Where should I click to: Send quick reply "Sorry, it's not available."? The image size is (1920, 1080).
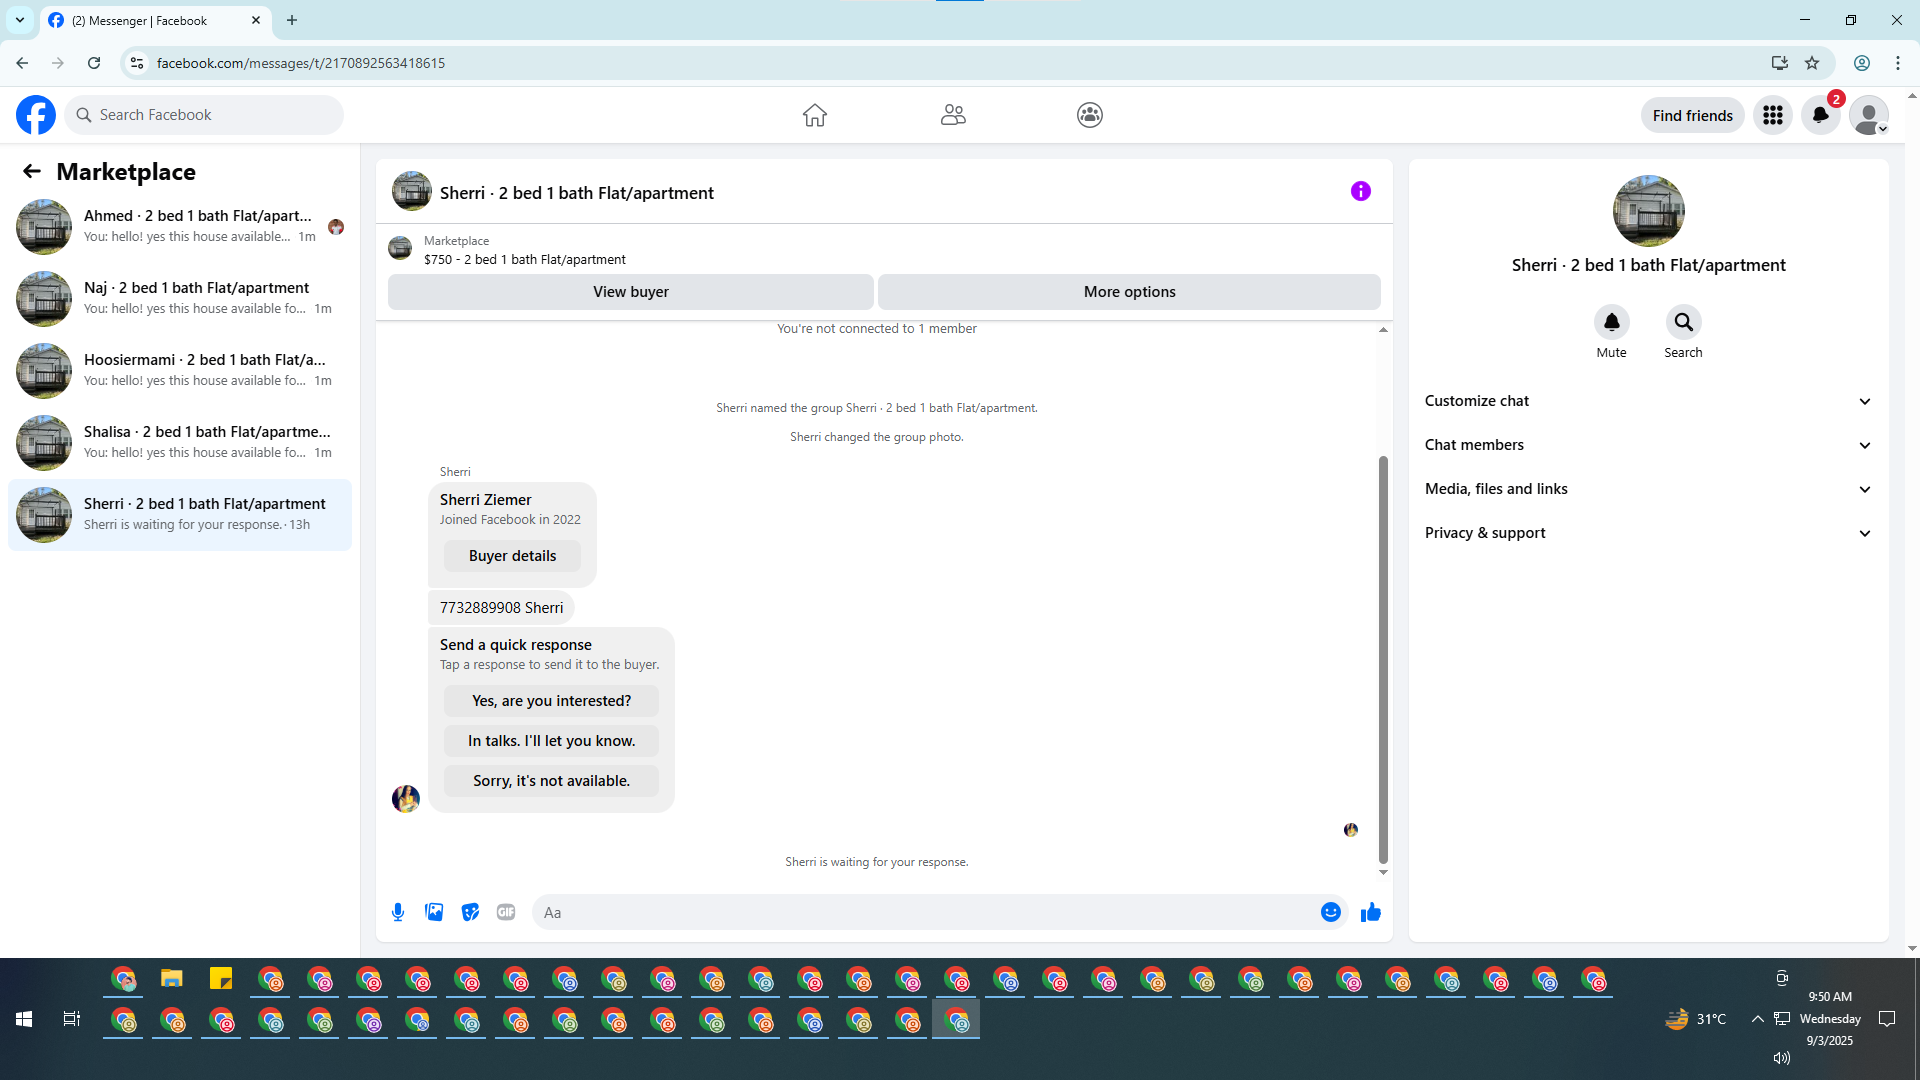(552, 781)
